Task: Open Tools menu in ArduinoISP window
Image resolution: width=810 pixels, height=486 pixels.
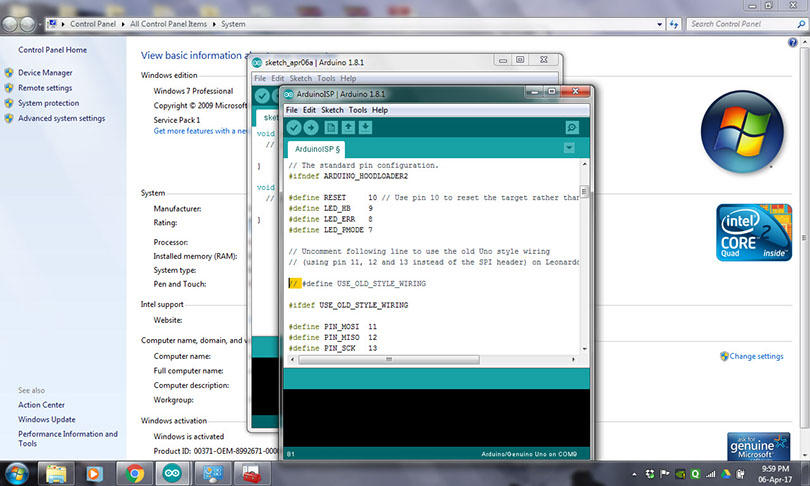Action: (357, 110)
